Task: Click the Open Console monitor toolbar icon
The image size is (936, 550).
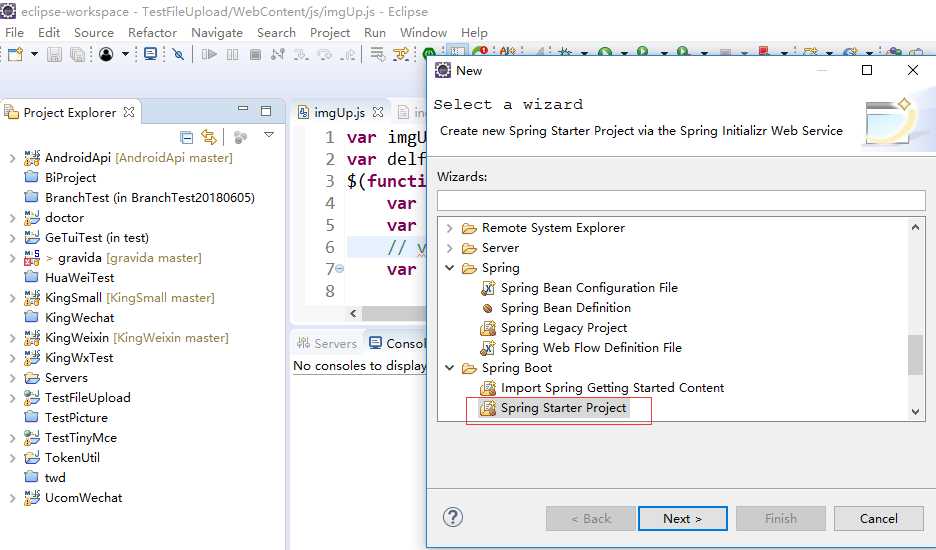Action: 151,54
